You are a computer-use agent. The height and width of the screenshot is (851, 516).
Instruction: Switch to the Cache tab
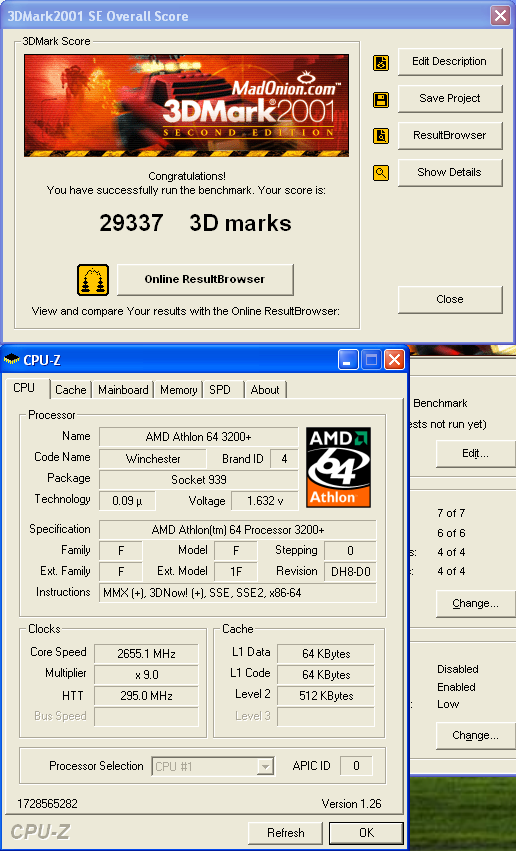(x=71, y=390)
